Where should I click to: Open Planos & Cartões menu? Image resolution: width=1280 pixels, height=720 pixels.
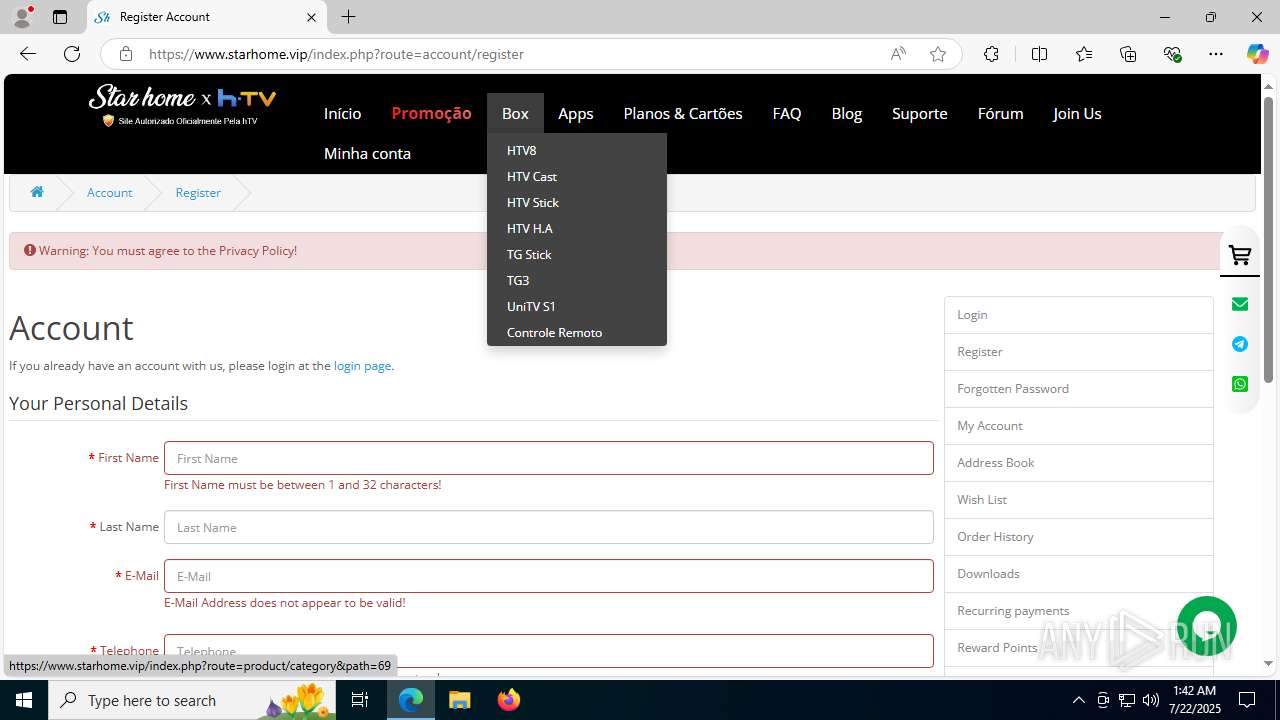(x=683, y=113)
